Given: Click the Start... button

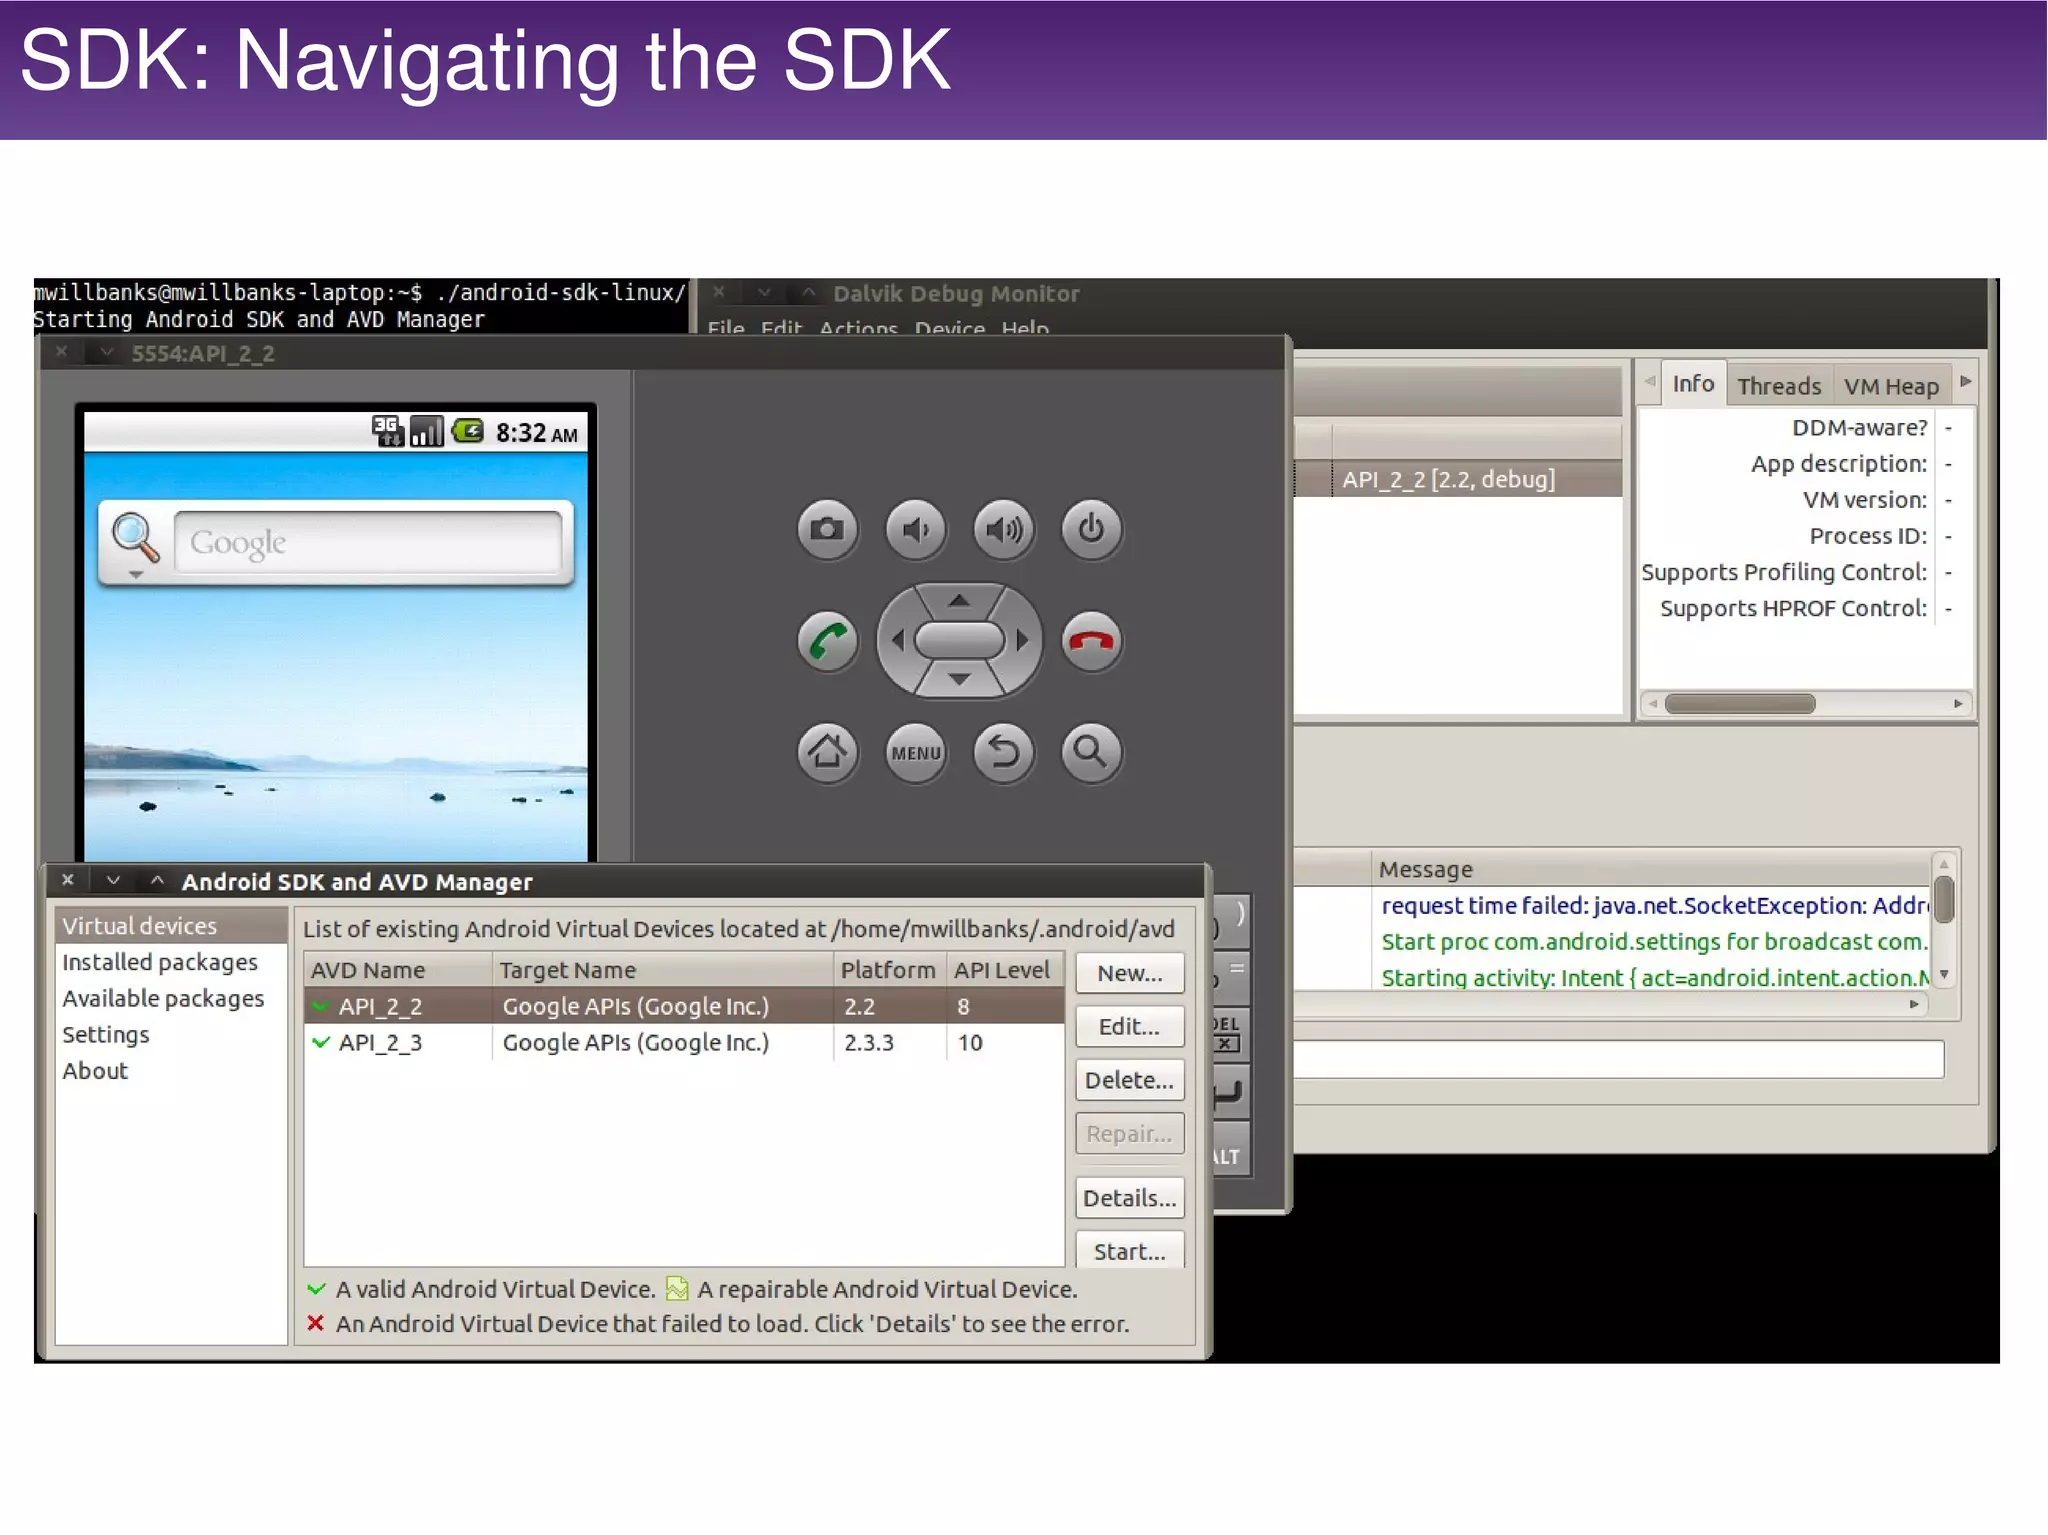Looking at the screenshot, I should (x=1130, y=1251).
